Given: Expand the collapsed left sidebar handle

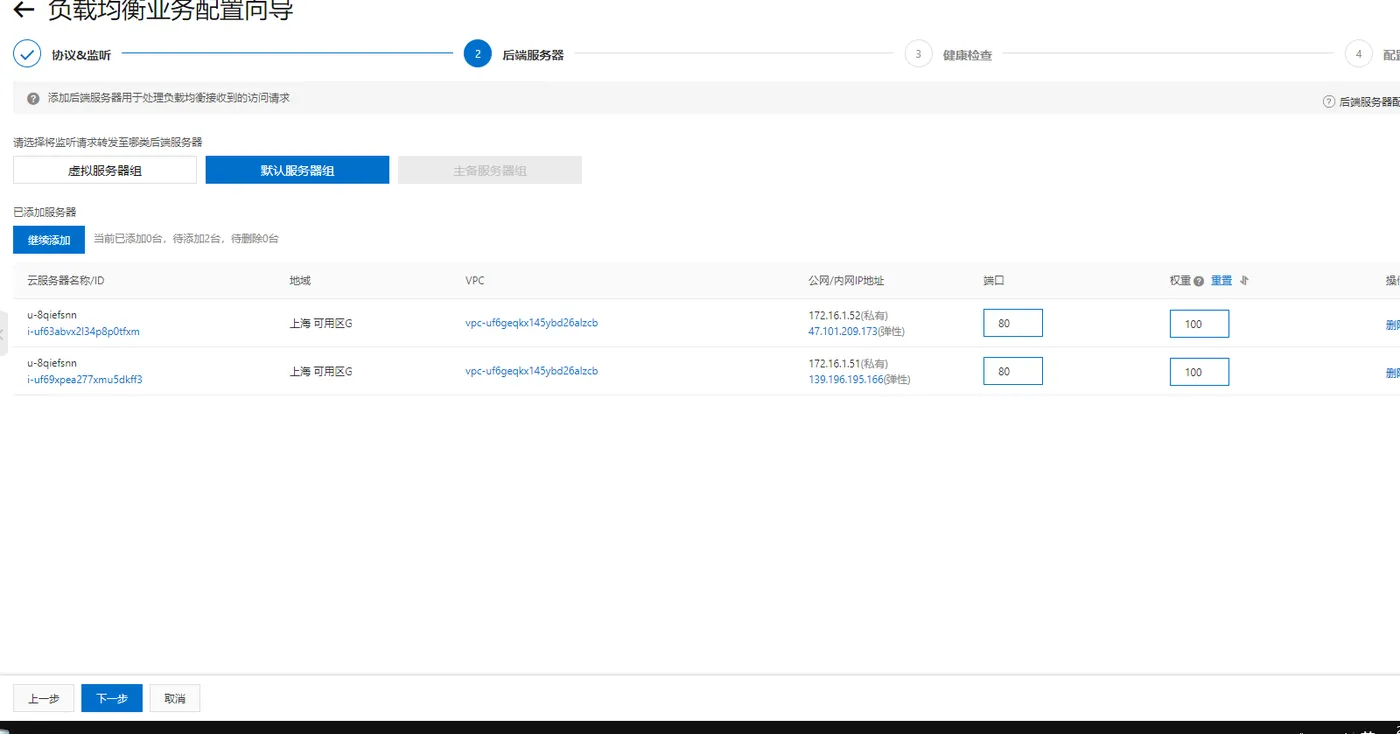Looking at the screenshot, I should [x=3, y=333].
